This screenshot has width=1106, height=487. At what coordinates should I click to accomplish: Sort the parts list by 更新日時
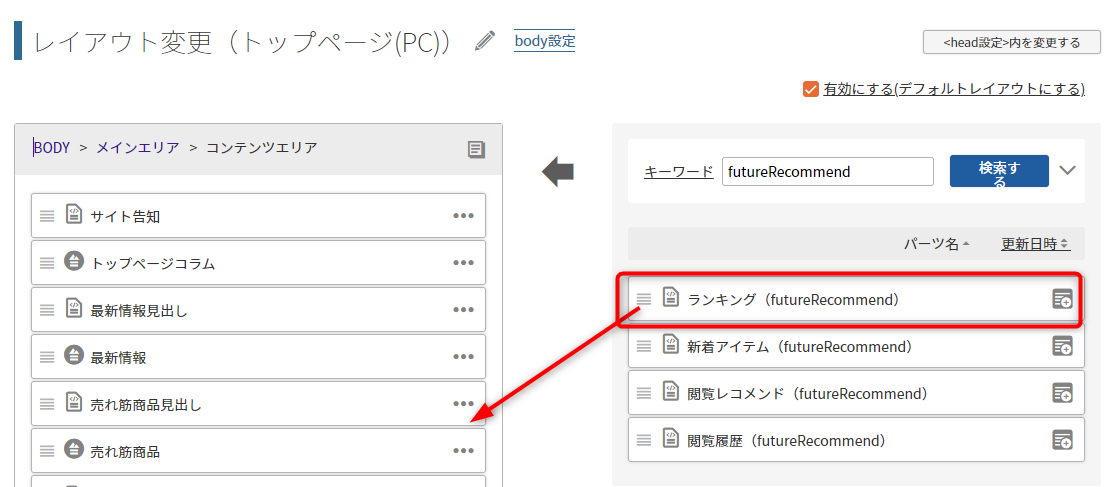click(1035, 244)
